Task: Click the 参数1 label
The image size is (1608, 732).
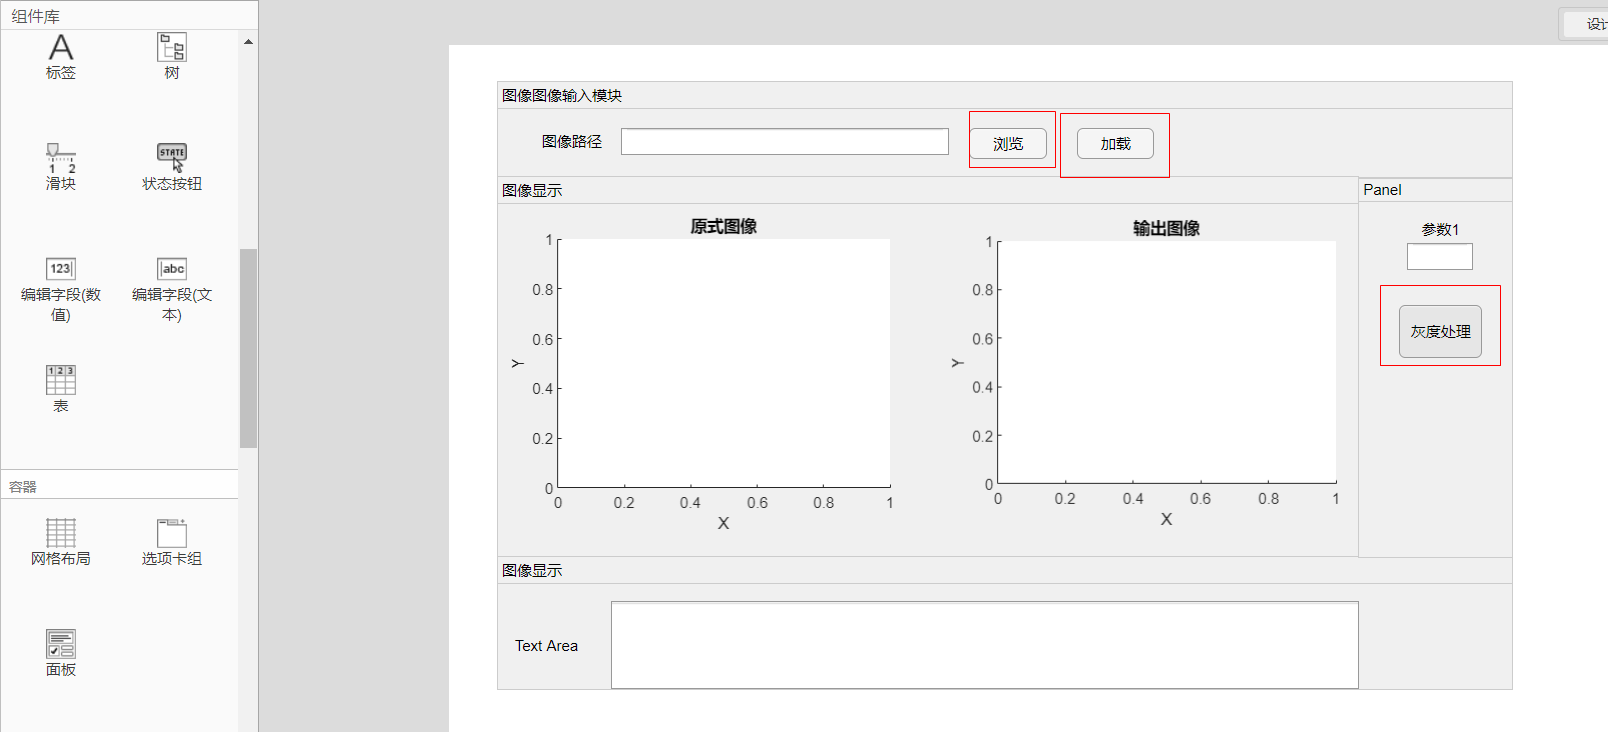Action: click(1440, 230)
